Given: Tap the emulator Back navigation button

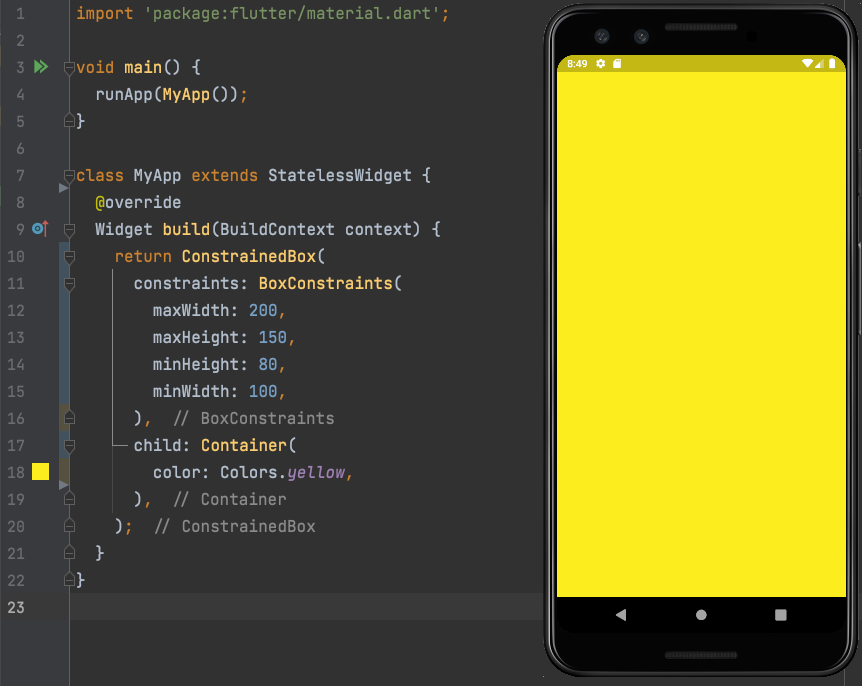Looking at the screenshot, I should pyautogui.click(x=621, y=615).
